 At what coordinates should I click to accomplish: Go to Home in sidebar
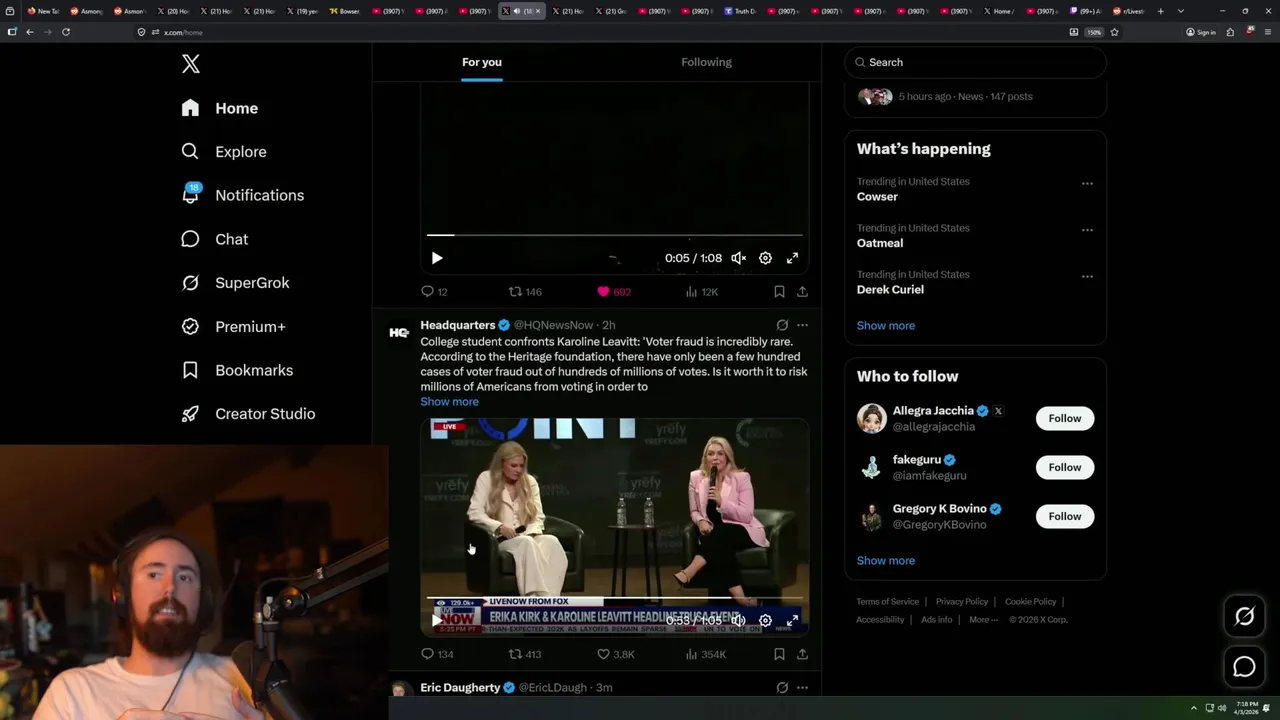220,108
